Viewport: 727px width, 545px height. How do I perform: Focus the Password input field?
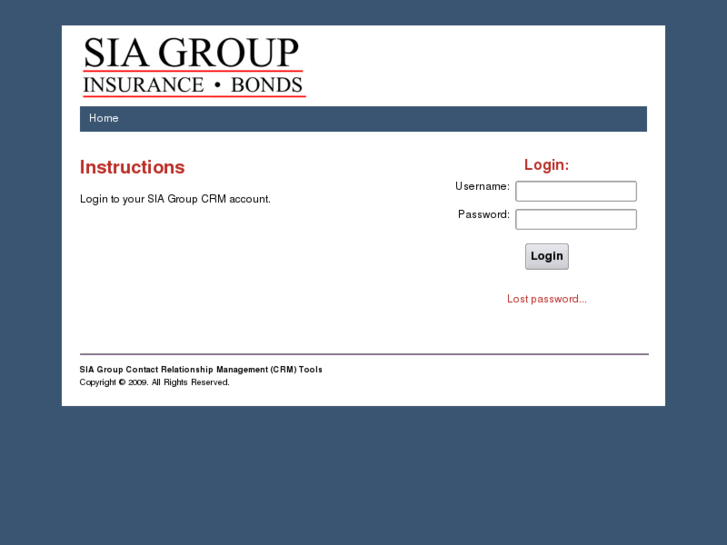[576, 219]
